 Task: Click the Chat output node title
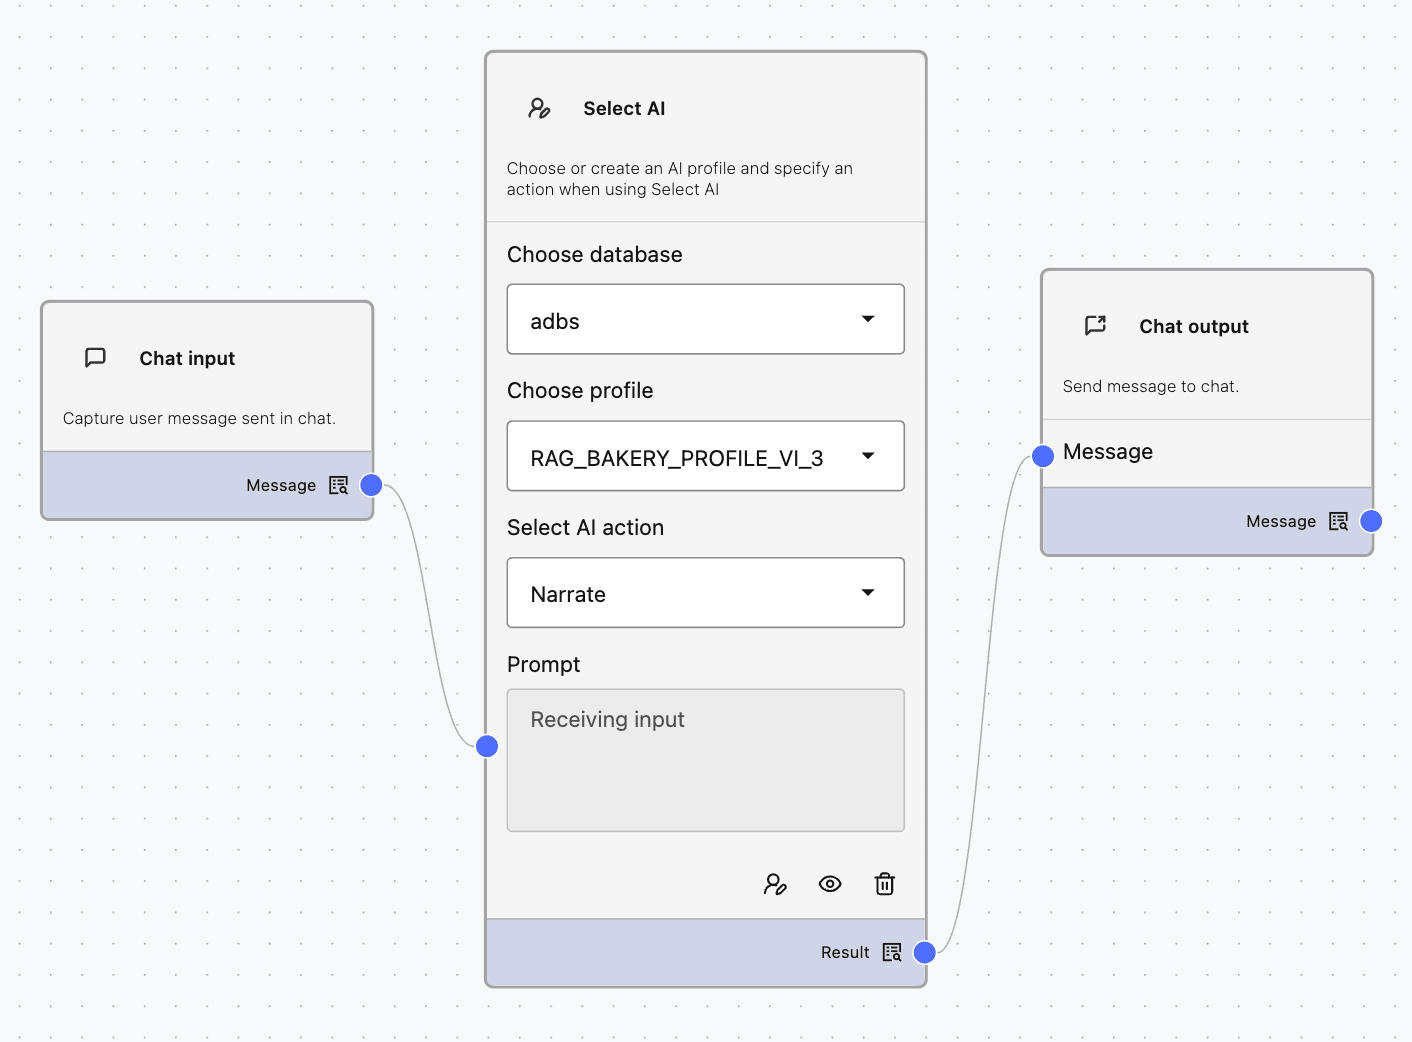(1193, 325)
